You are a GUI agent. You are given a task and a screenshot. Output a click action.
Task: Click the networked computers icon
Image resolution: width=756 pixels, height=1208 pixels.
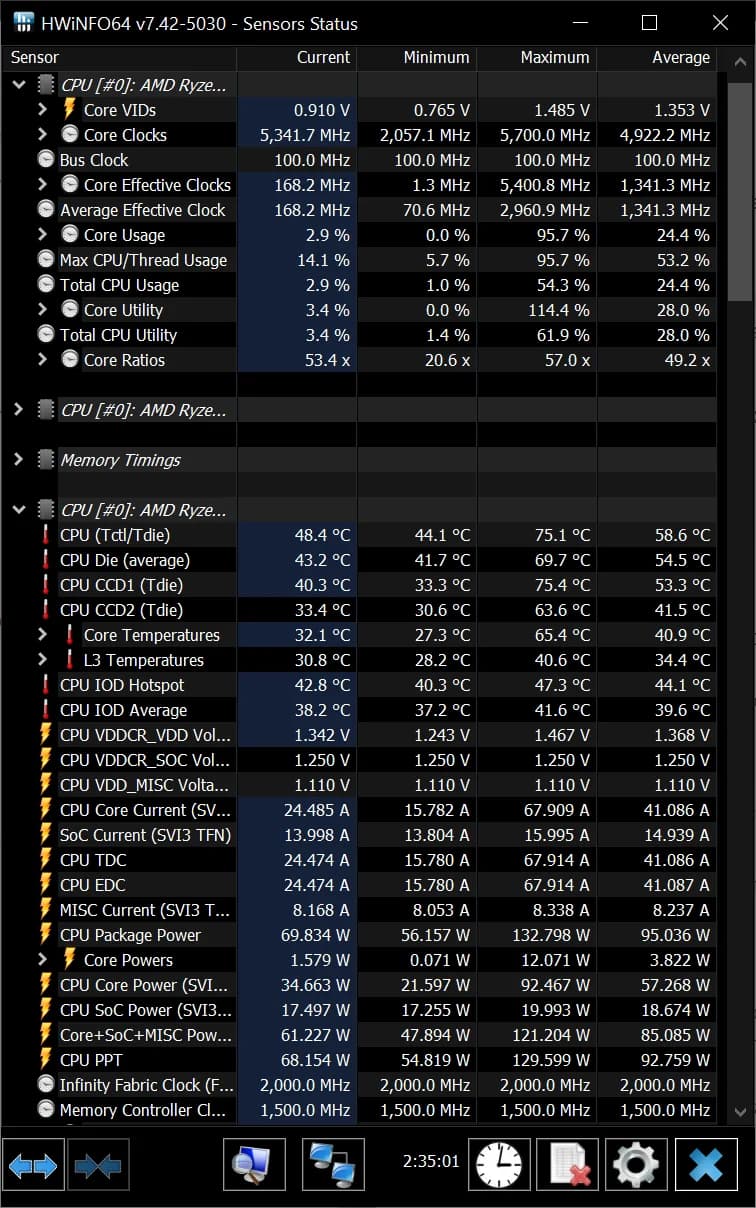pos(333,1165)
